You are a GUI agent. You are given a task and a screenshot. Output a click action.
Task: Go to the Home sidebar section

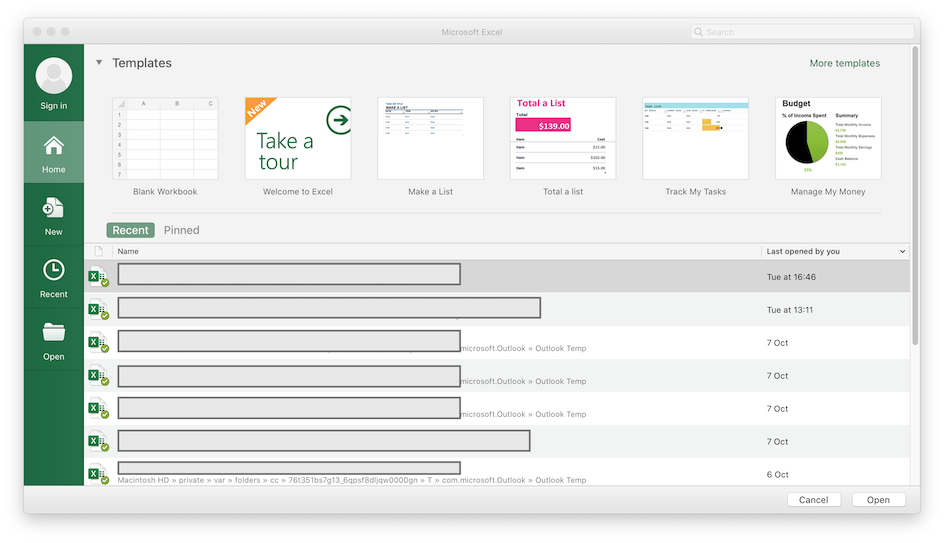pyautogui.click(x=54, y=152)
